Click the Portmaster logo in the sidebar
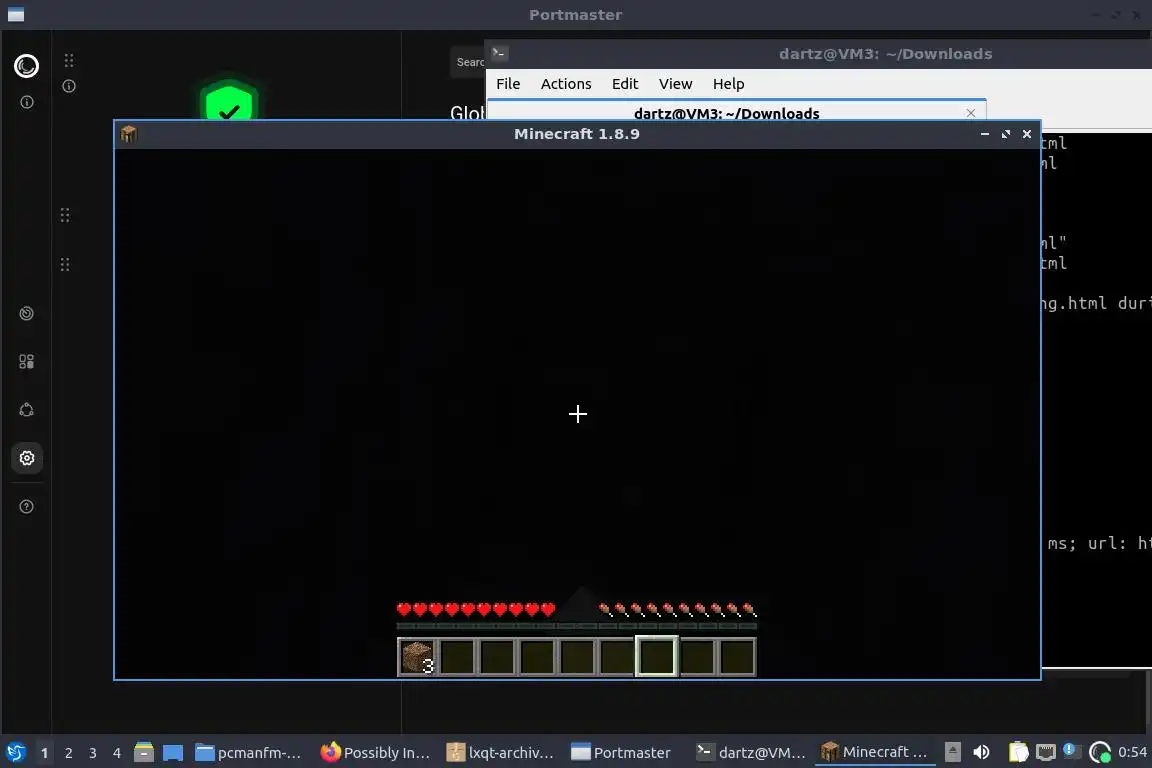The width and height of the screenshot is (1152, 768). [x=26, y=66]
